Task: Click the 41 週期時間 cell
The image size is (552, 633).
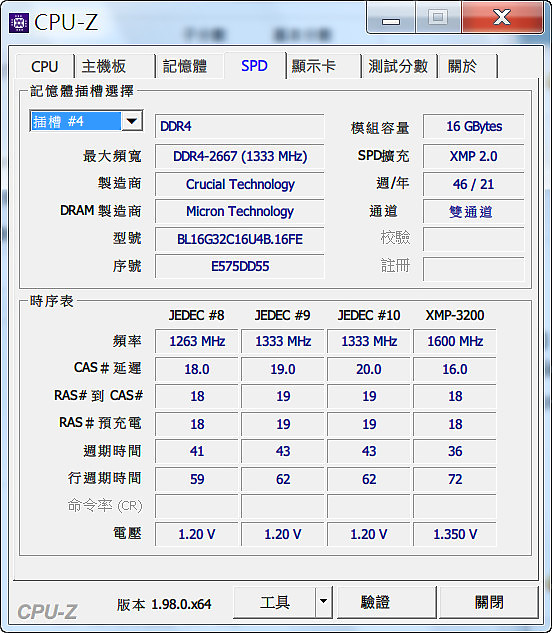Action: click(197, 451)
